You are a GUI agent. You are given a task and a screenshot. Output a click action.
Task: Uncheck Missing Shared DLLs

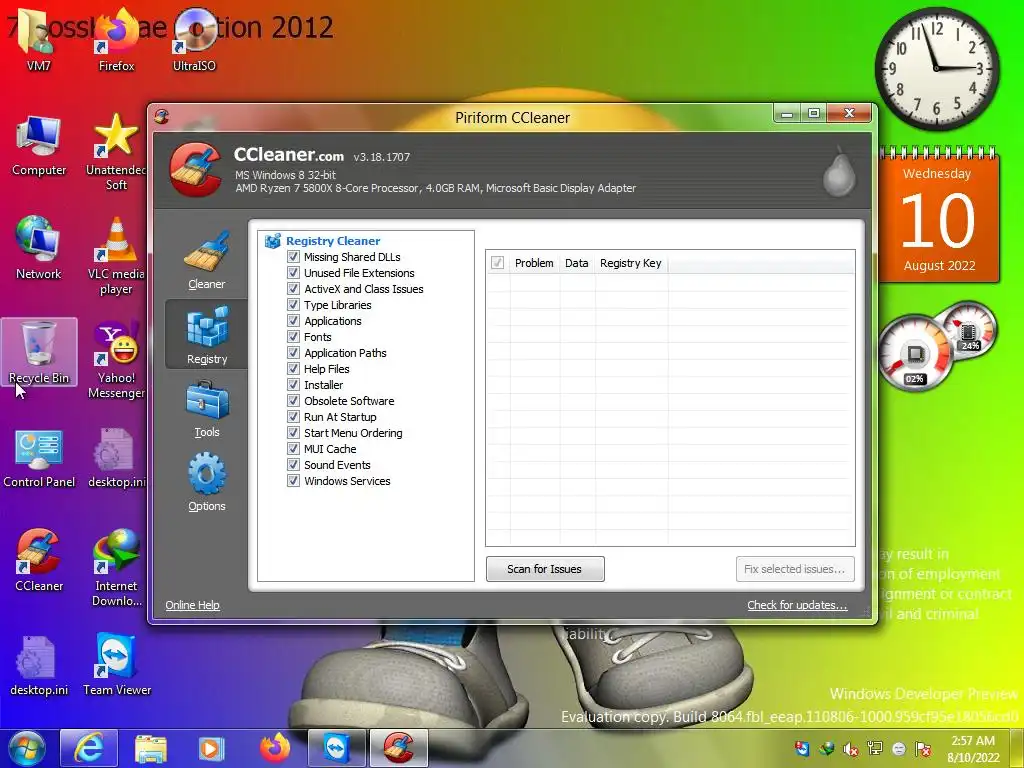click(293, 257)
